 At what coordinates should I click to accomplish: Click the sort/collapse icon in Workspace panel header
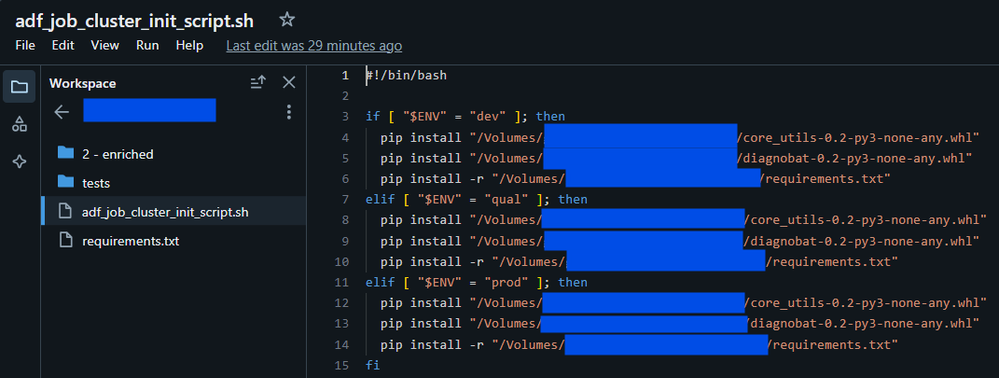[258, 82]
